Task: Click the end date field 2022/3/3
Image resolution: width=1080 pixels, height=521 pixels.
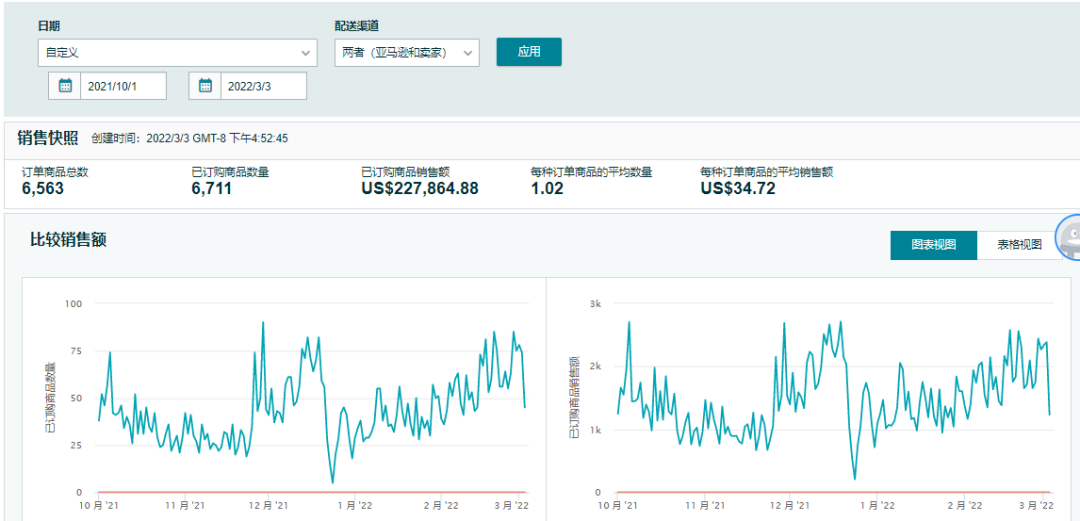Action: click(264, 86)
